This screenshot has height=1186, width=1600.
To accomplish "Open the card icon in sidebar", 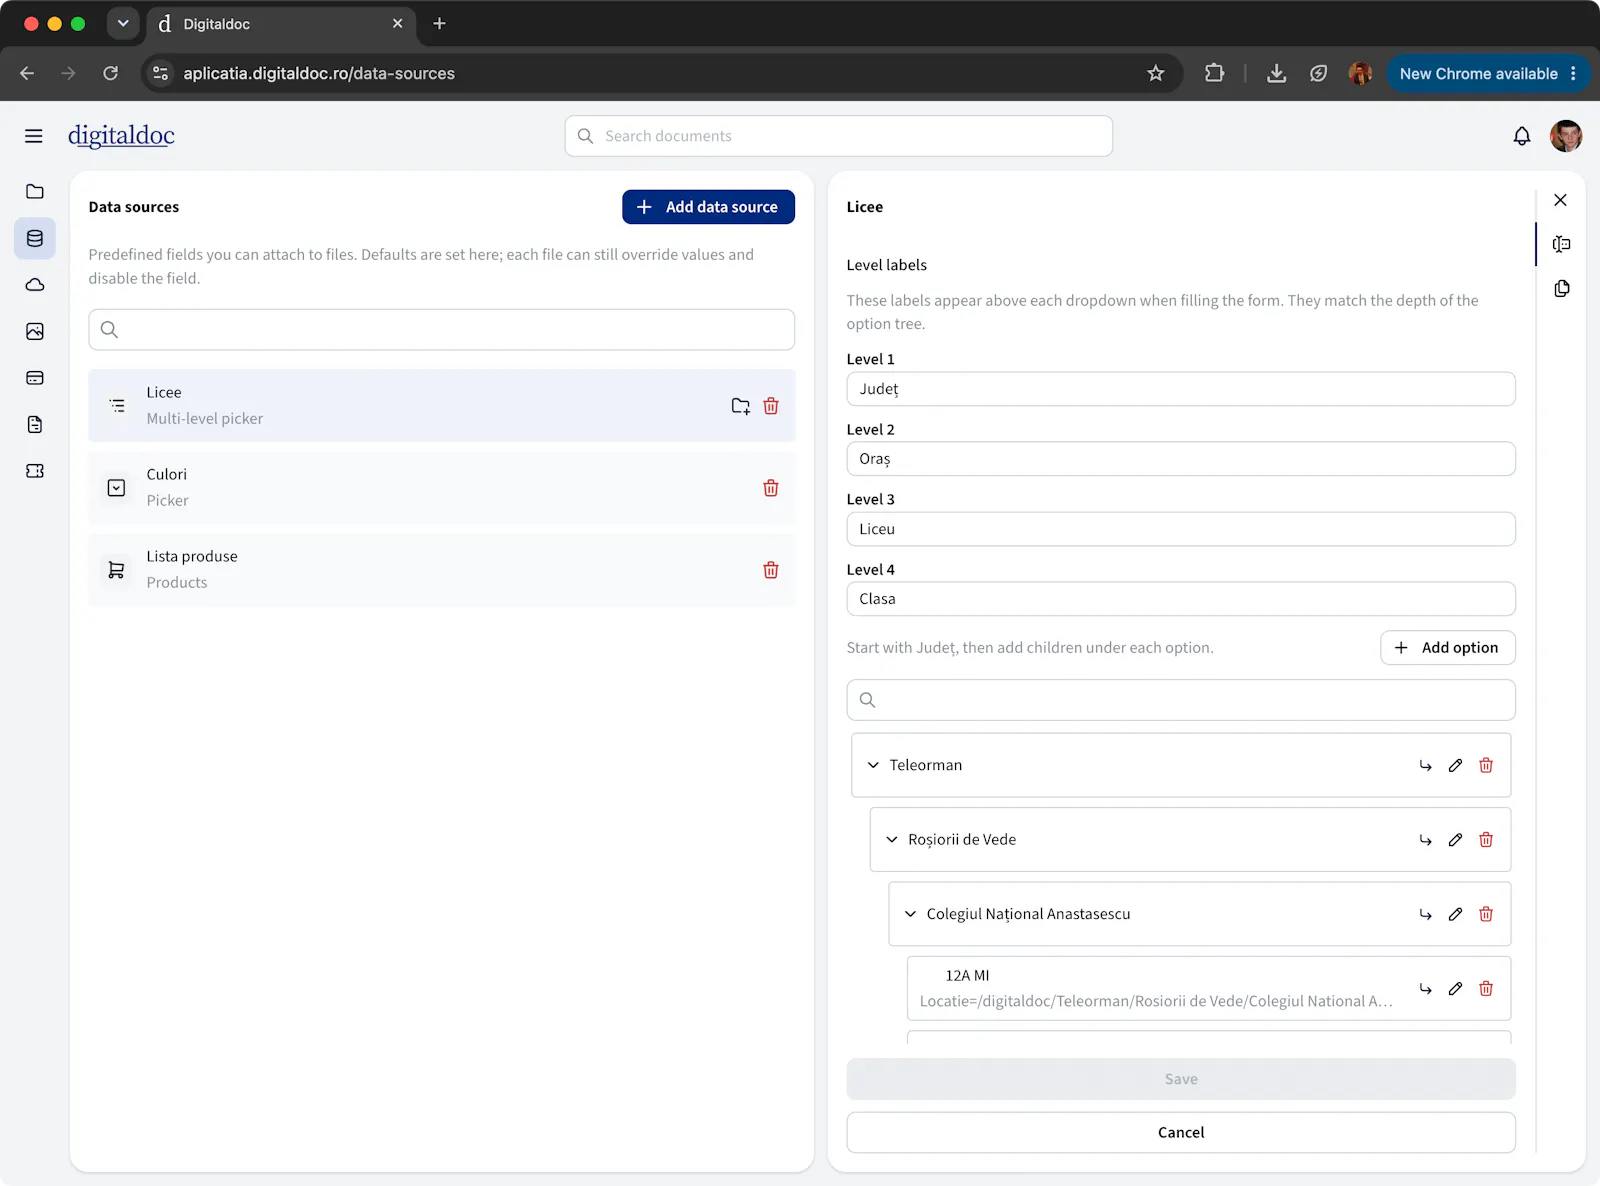I will pos(35,378).
